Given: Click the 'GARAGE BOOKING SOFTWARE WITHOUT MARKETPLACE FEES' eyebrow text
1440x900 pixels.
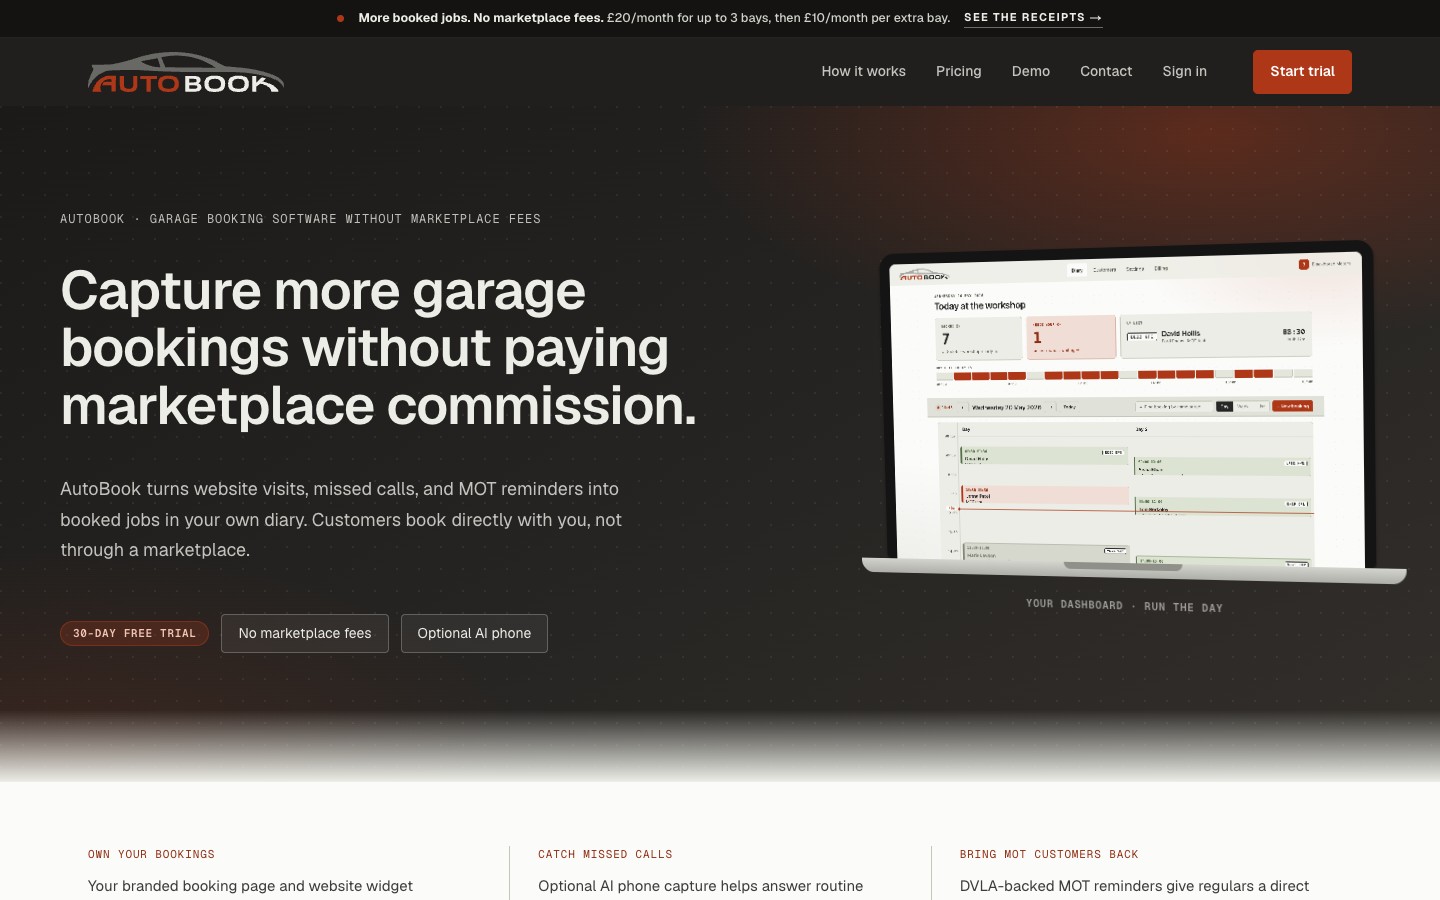Looking at the screenshot, I should (345, 219).
